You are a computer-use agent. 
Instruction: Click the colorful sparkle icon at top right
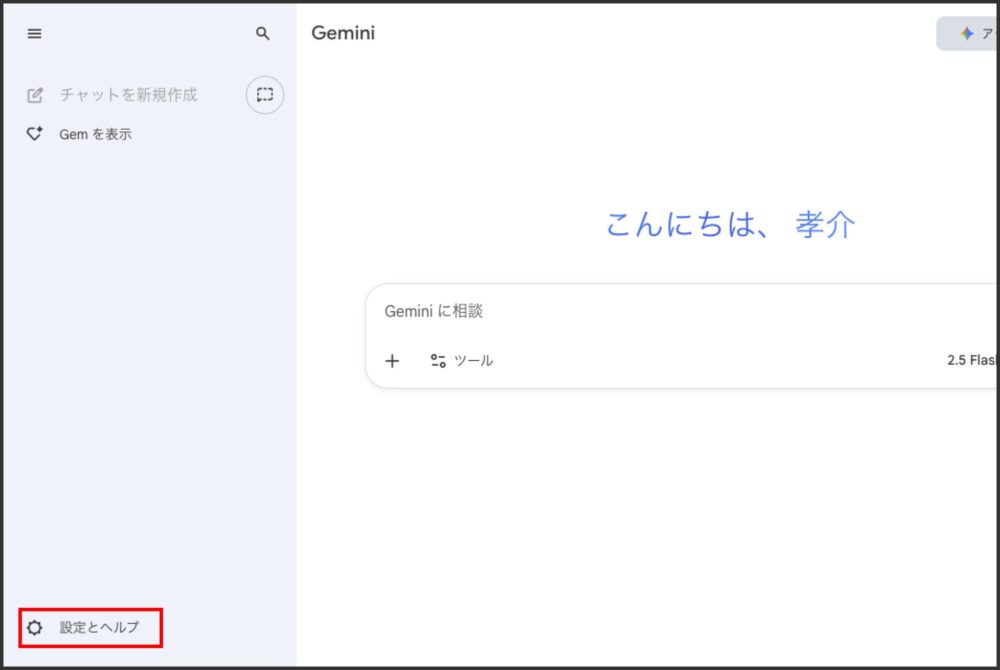[x=966, y=34]
